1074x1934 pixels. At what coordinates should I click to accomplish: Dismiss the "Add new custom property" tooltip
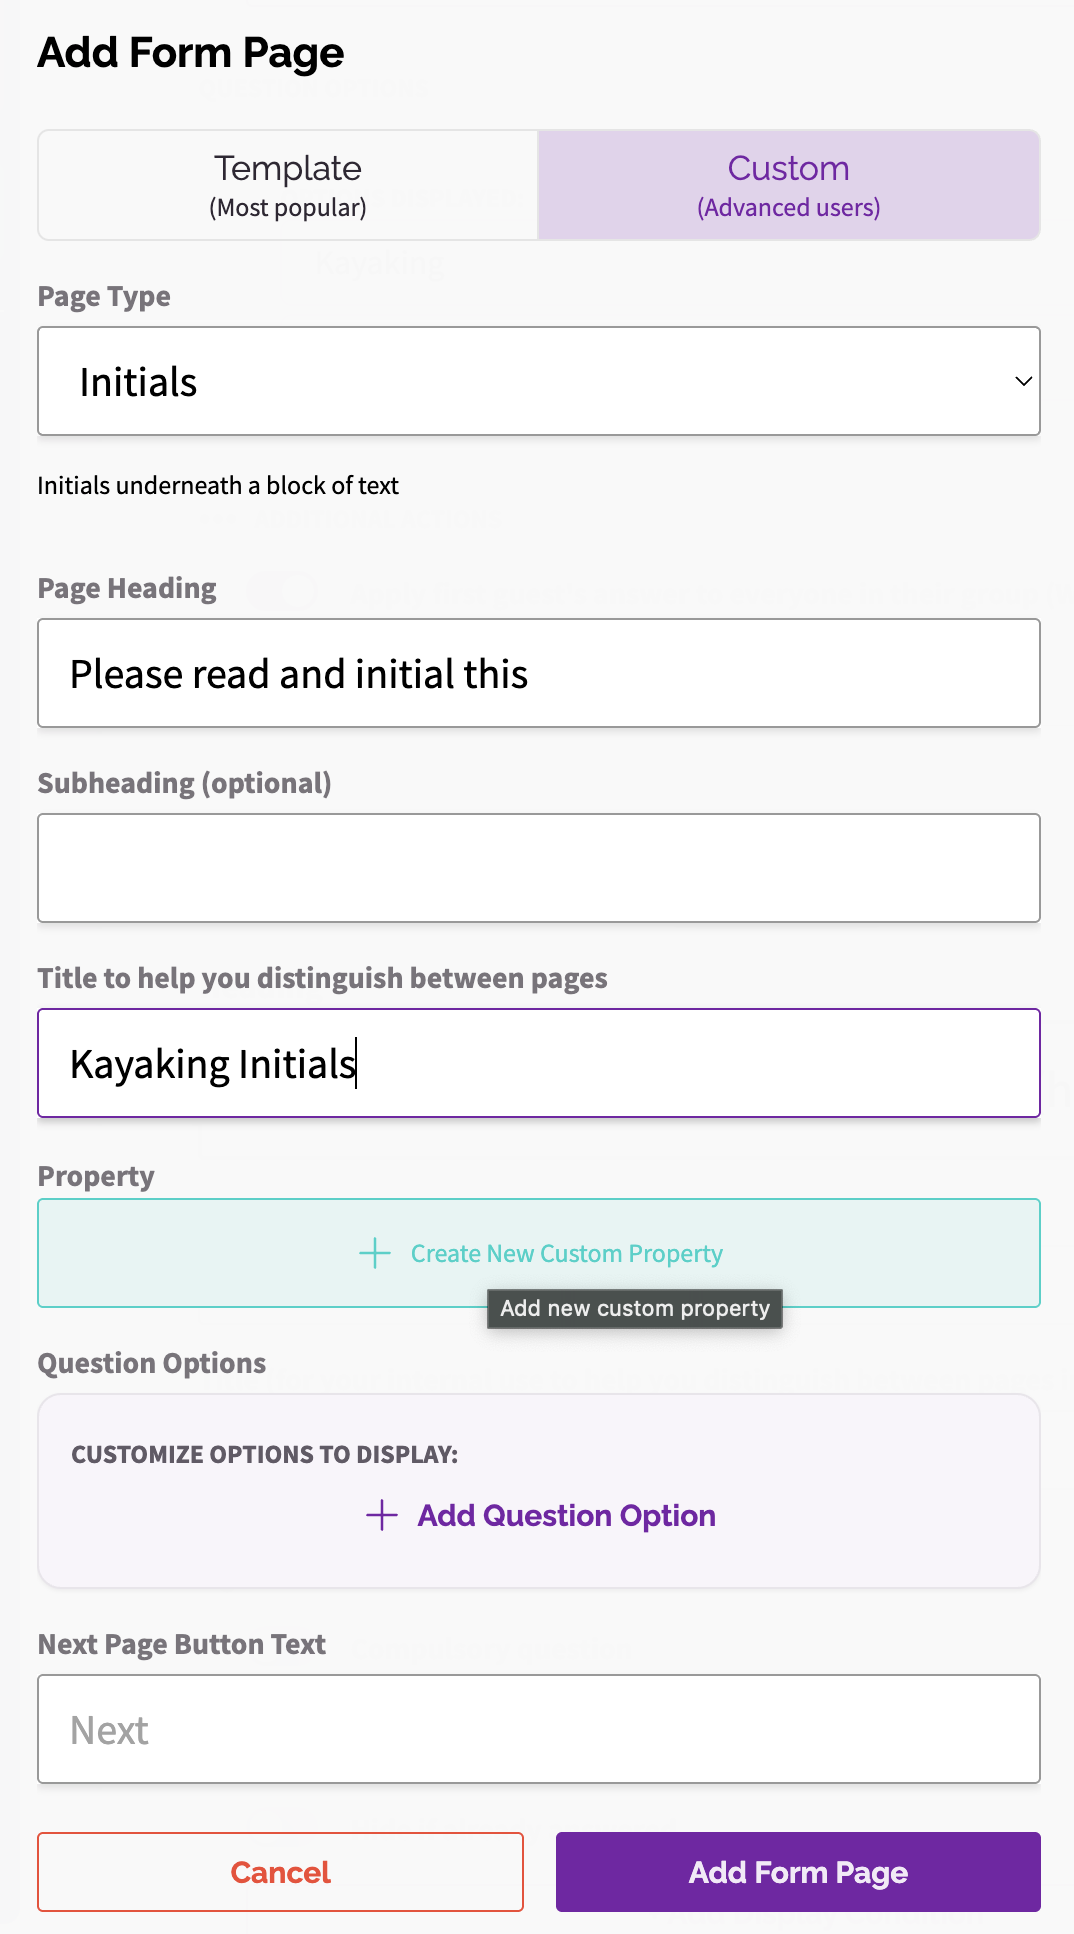634,1307
